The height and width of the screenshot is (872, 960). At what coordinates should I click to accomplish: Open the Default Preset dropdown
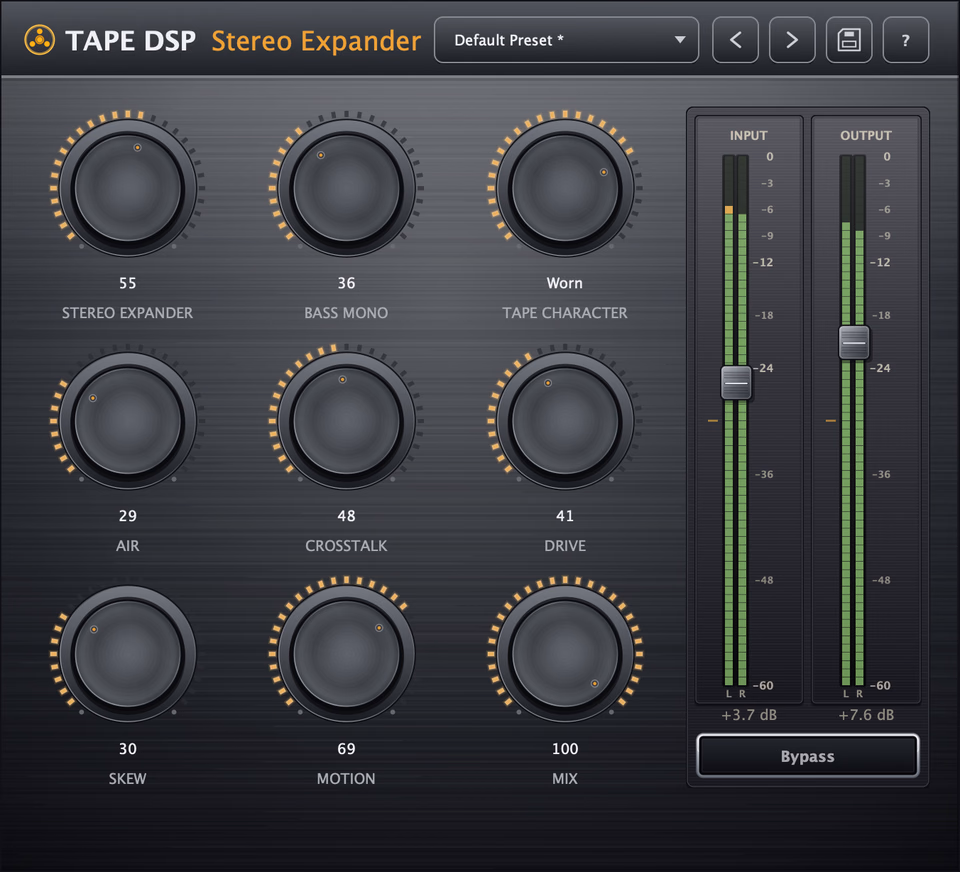566,40
